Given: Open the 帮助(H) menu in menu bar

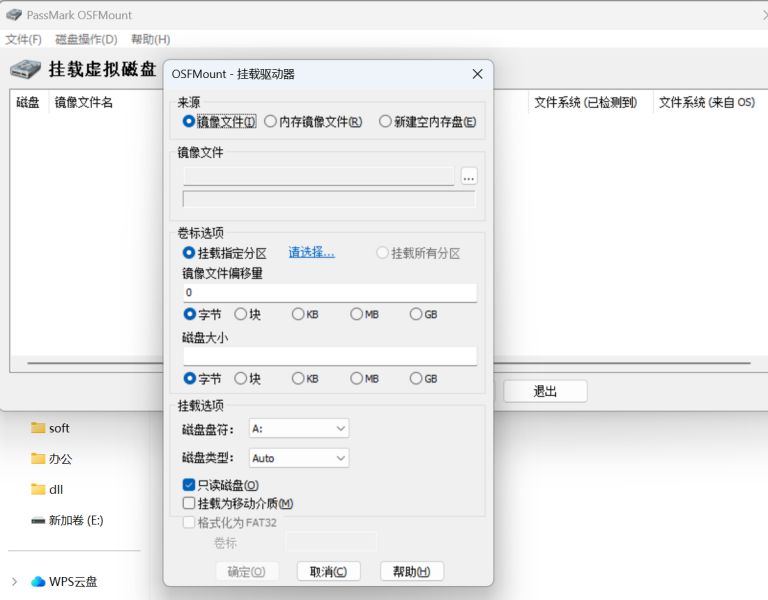Looking at the screenshot, I should tap(150, 39).
